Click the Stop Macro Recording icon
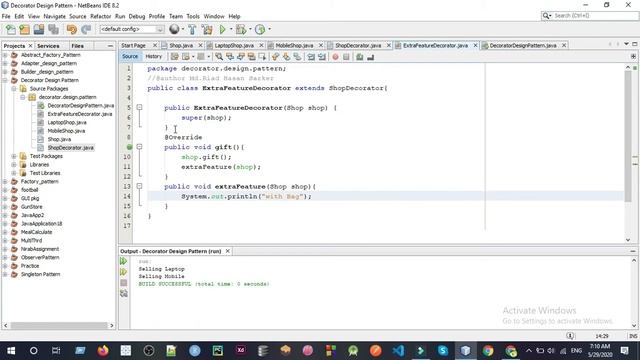 346,57
